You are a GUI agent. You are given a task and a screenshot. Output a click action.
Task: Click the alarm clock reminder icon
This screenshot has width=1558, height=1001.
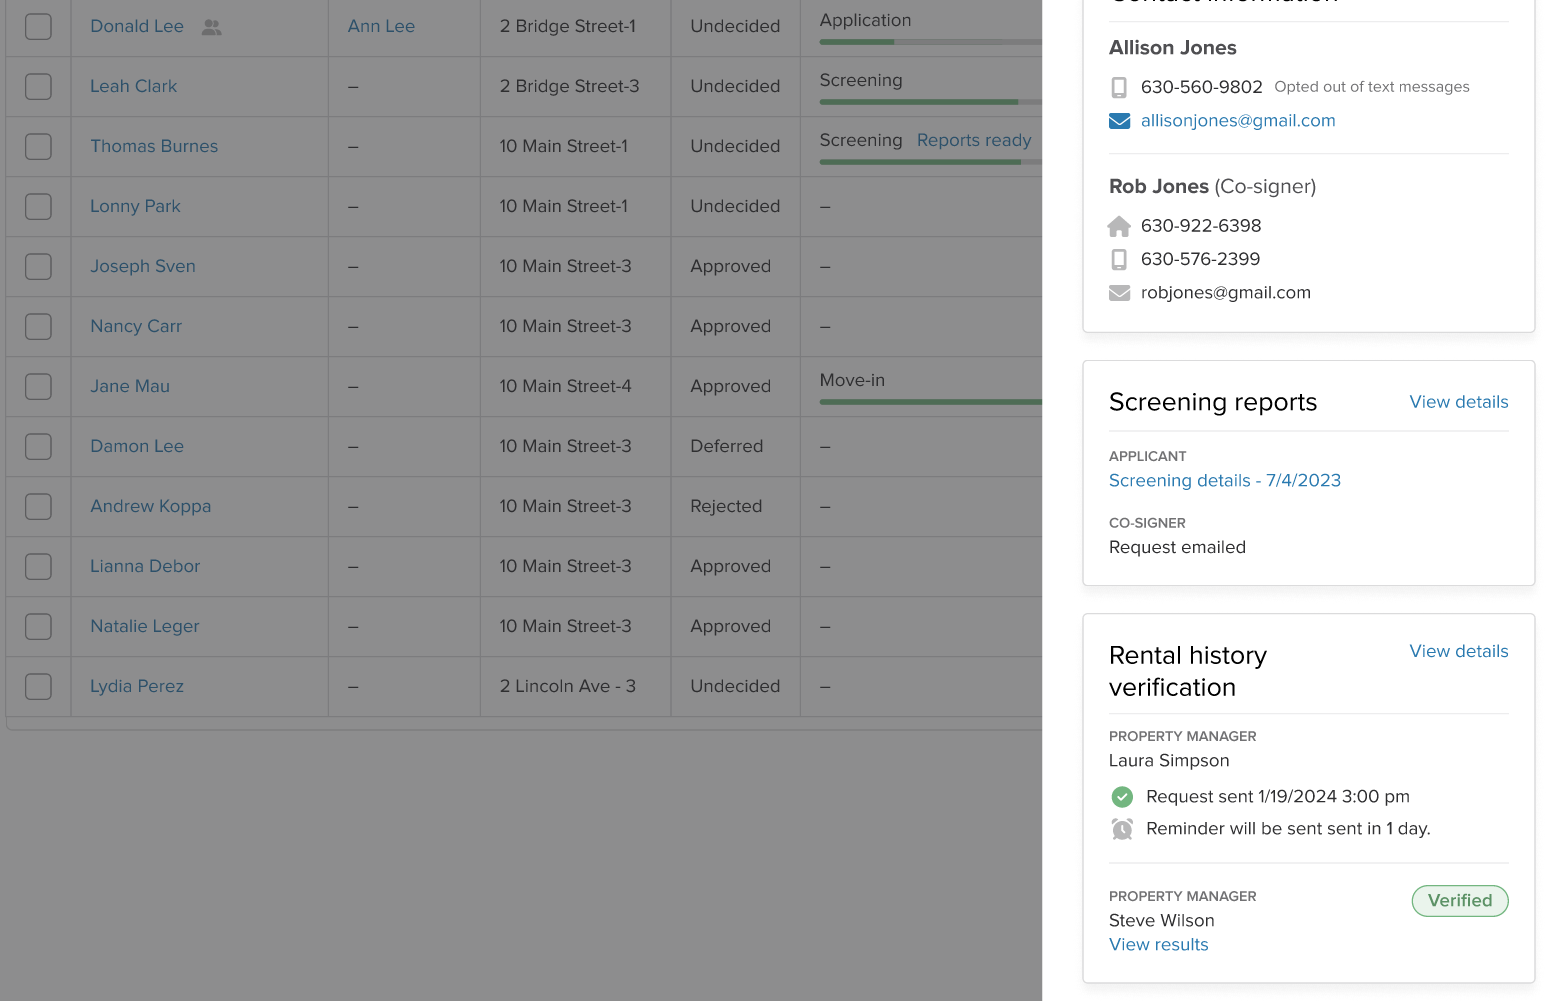coord(1122,829)
